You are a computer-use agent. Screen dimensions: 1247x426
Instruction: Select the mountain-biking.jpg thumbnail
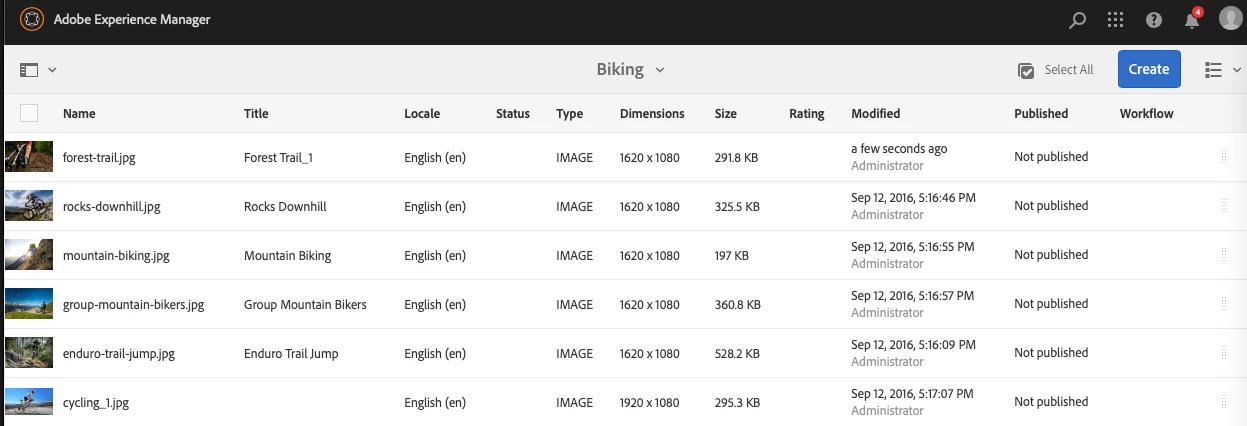[x=29, y=255]
